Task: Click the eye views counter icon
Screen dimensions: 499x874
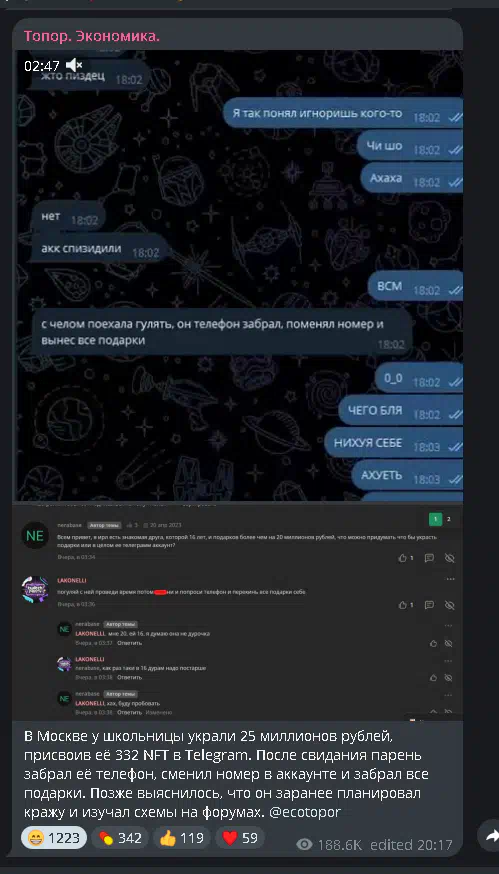Action: [304, 844]
